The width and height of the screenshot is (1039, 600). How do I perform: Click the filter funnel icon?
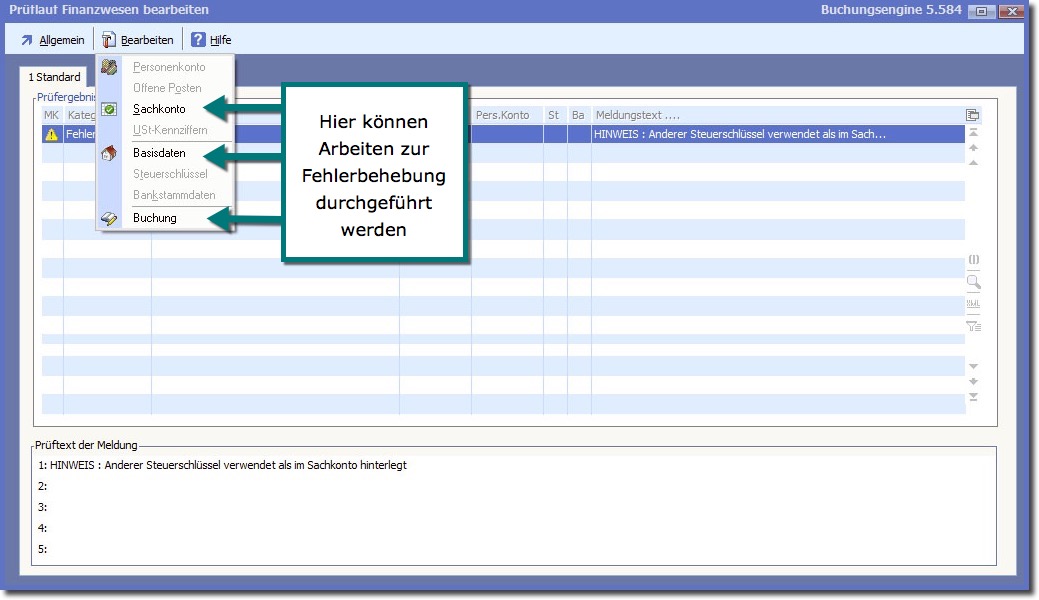[973, 326]
